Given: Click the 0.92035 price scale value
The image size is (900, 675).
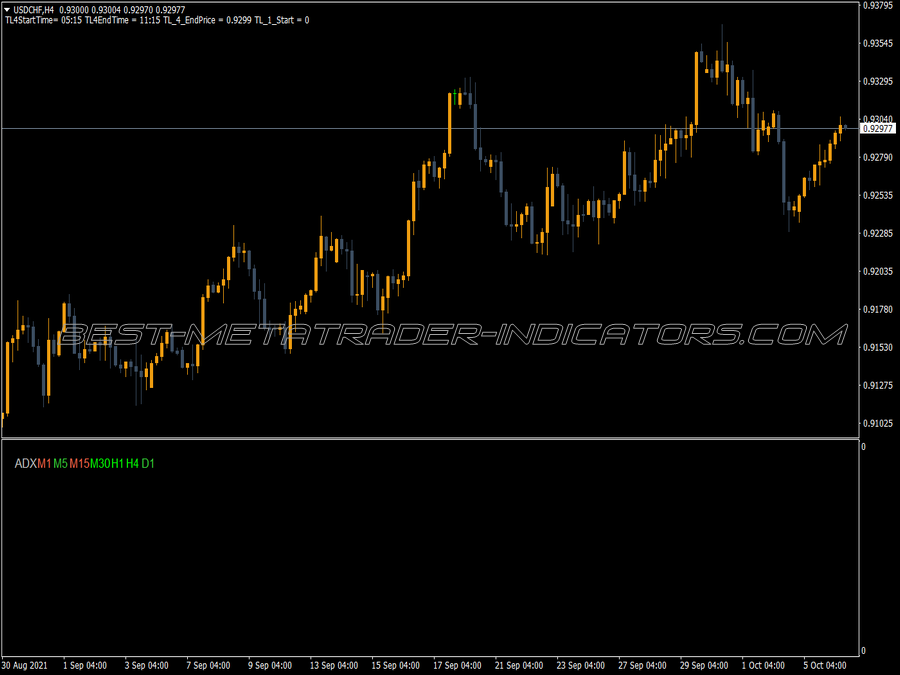Looking at the screenshot, I should 878,271.
